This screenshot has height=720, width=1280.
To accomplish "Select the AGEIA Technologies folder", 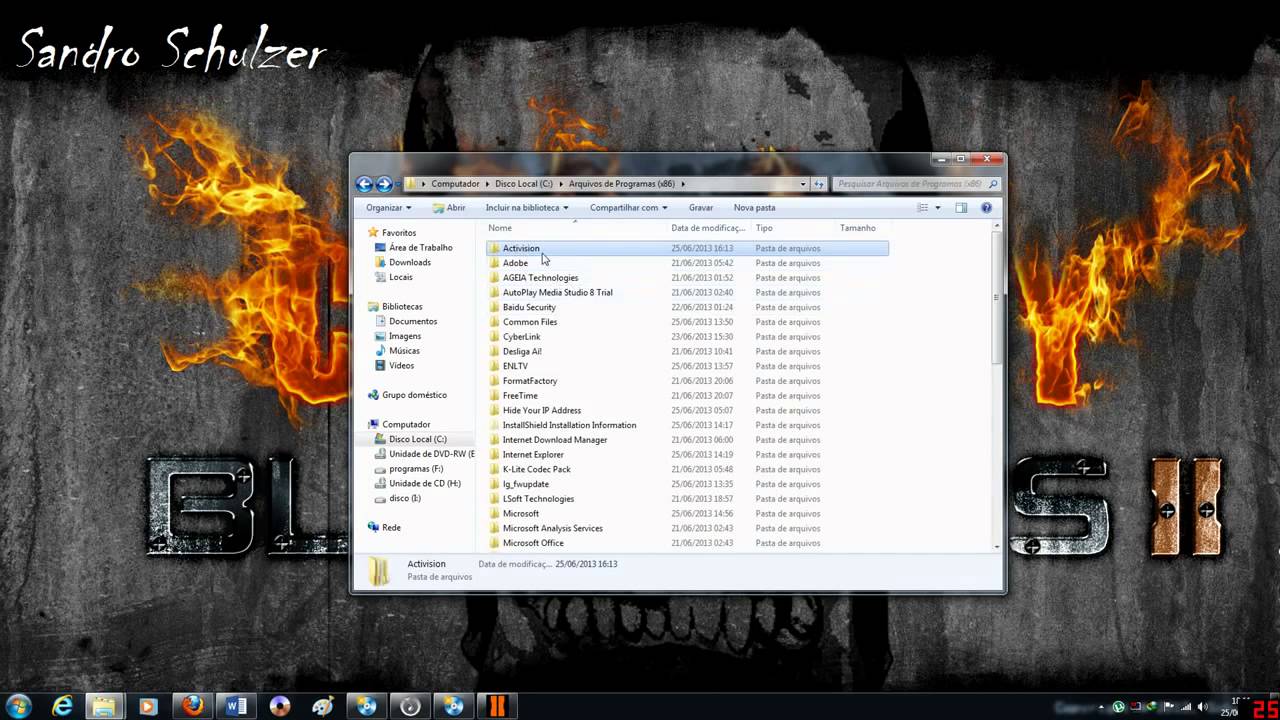I will point(540,278).
